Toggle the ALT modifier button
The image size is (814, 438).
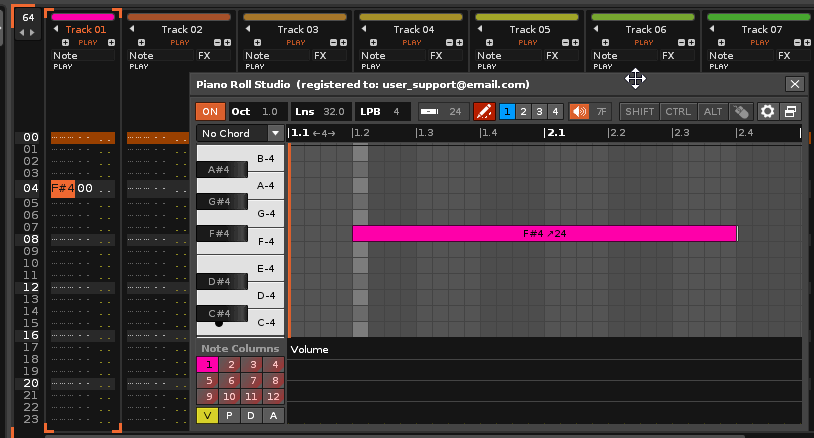tap(713, 112)
